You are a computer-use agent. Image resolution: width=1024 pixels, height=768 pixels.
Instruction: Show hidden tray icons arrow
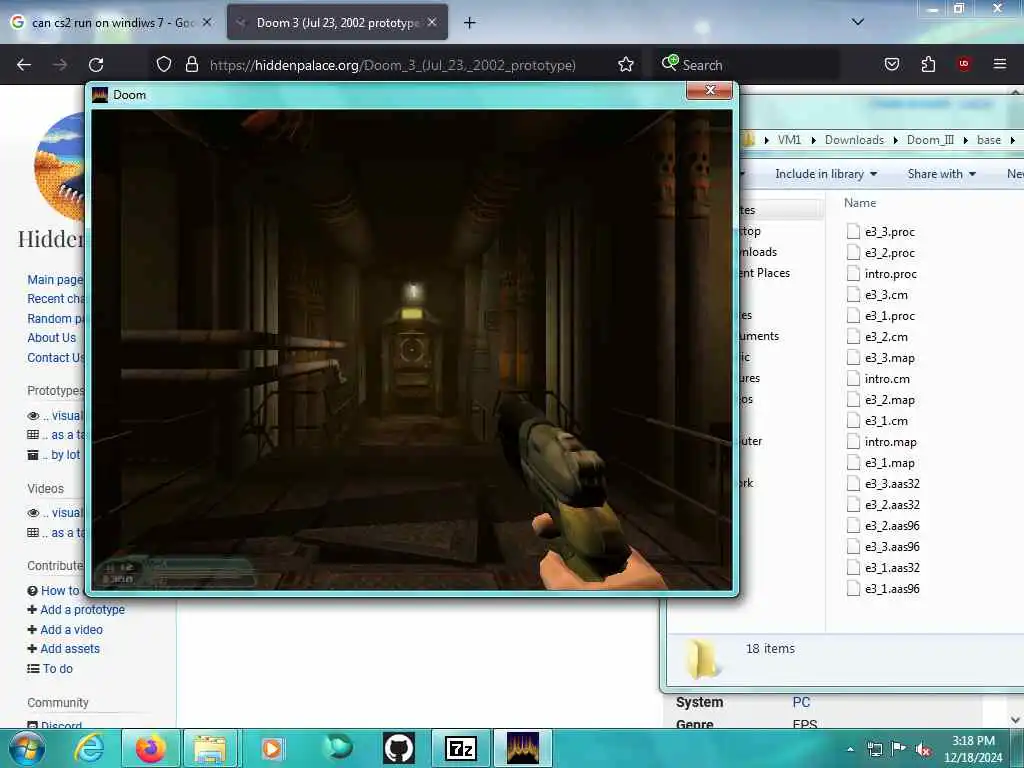pos(850,749)
